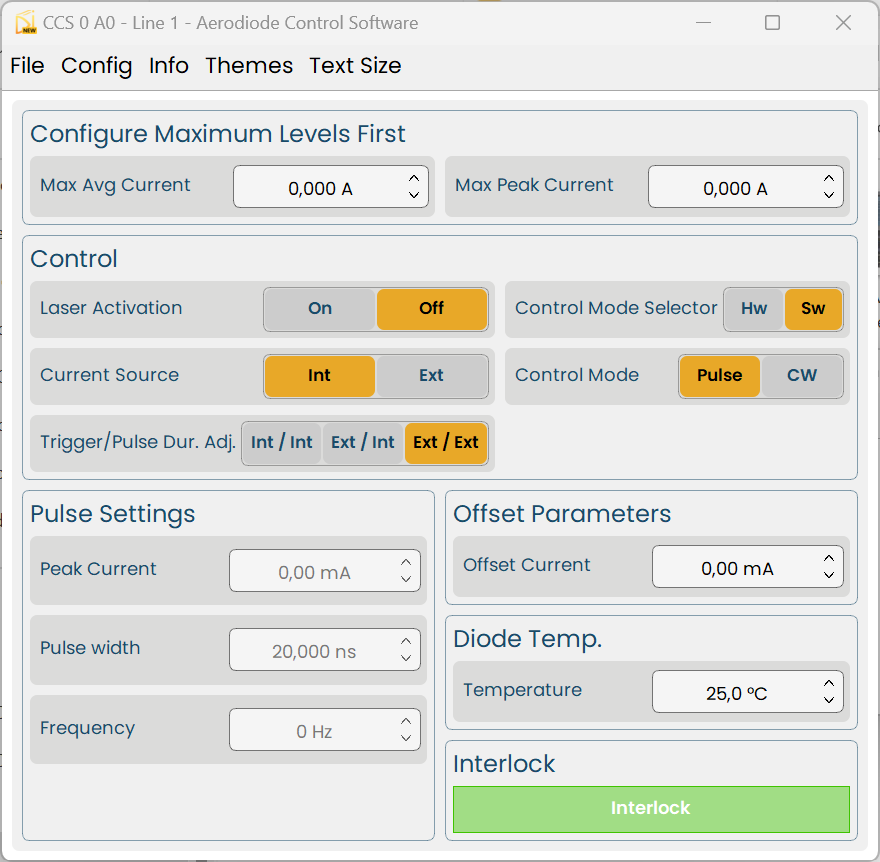
Task: Increase Max Avg Current with up arrow
Action: click(414, 178)
